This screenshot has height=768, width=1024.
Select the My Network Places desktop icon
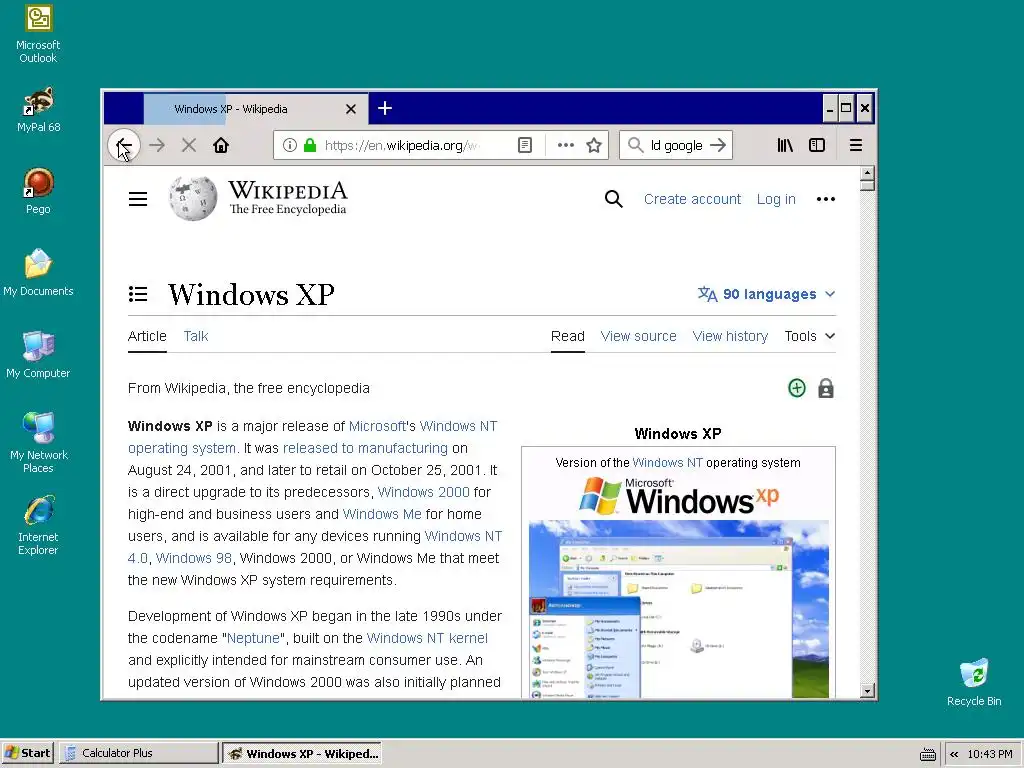click(x=39, y=443)
